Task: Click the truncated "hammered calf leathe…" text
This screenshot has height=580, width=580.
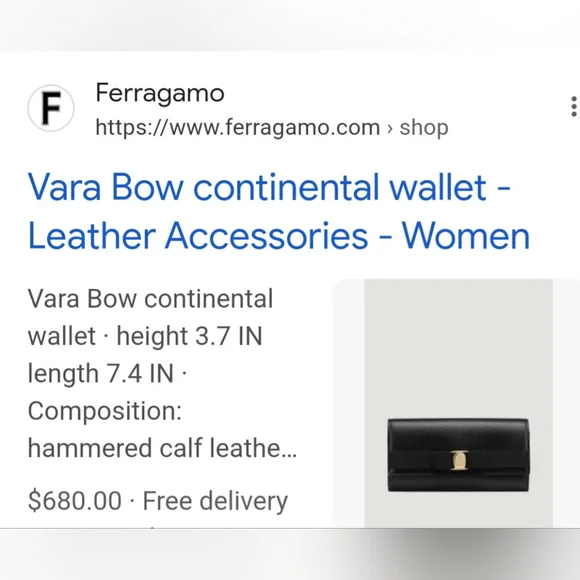Action: coord(162,448)
